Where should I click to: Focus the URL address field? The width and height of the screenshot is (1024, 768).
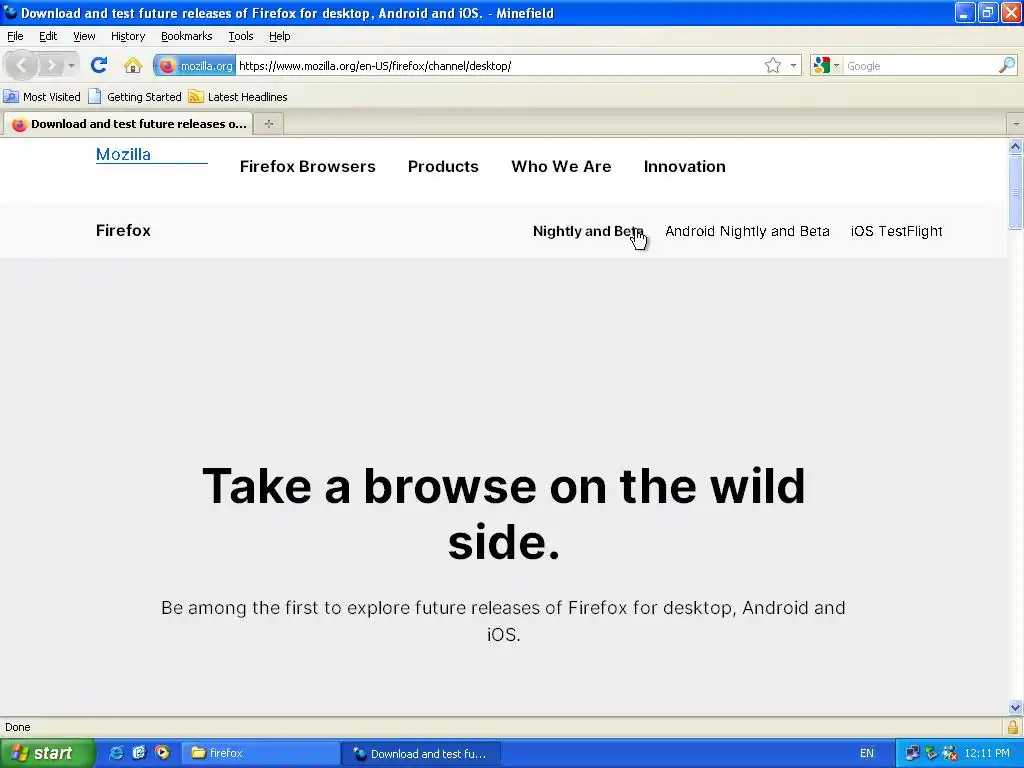click(x=500, y=66)
